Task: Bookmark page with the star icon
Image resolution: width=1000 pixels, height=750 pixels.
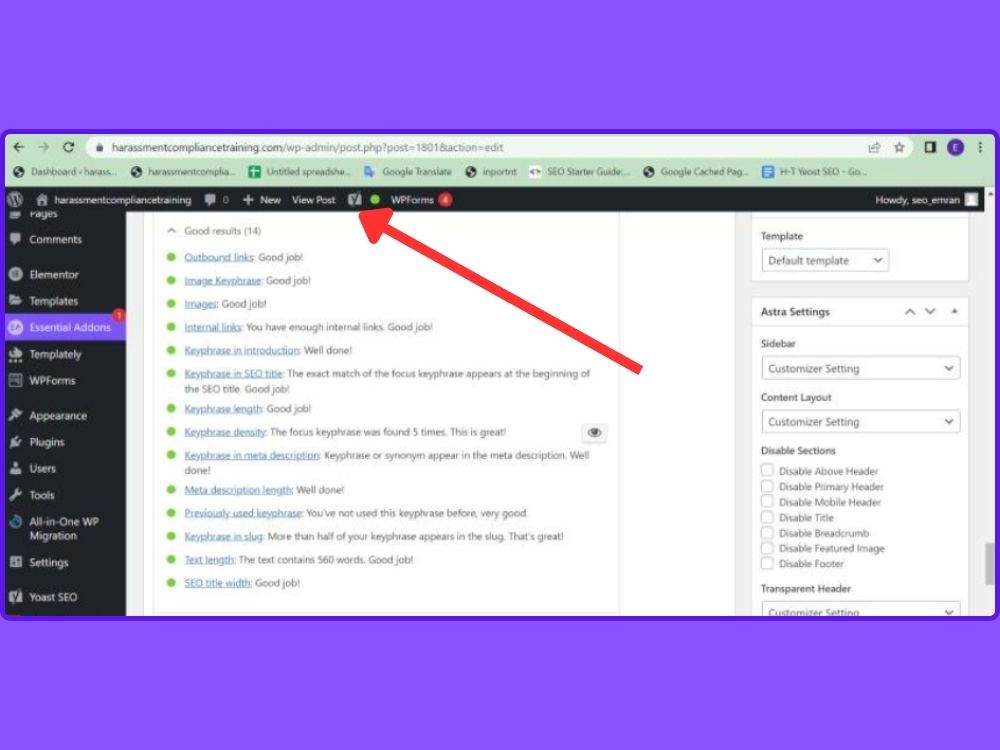Action: (899, 147)
